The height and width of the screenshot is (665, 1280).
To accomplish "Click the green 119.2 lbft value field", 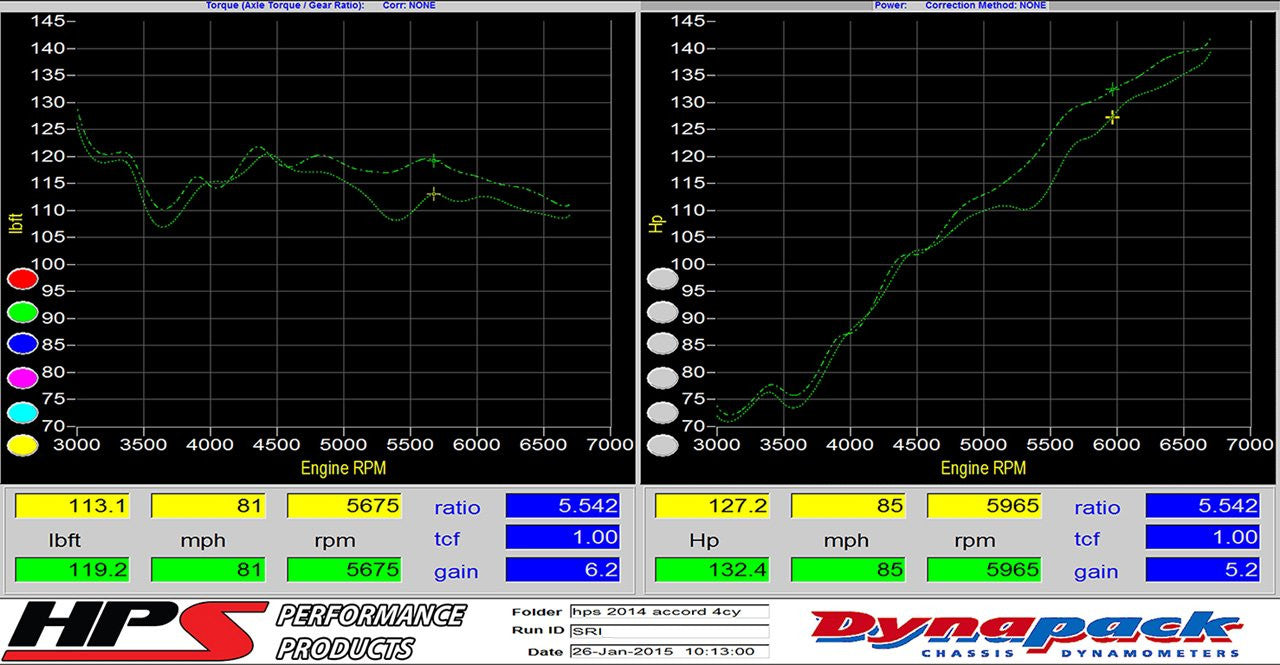I will click(x=72, y=570).
